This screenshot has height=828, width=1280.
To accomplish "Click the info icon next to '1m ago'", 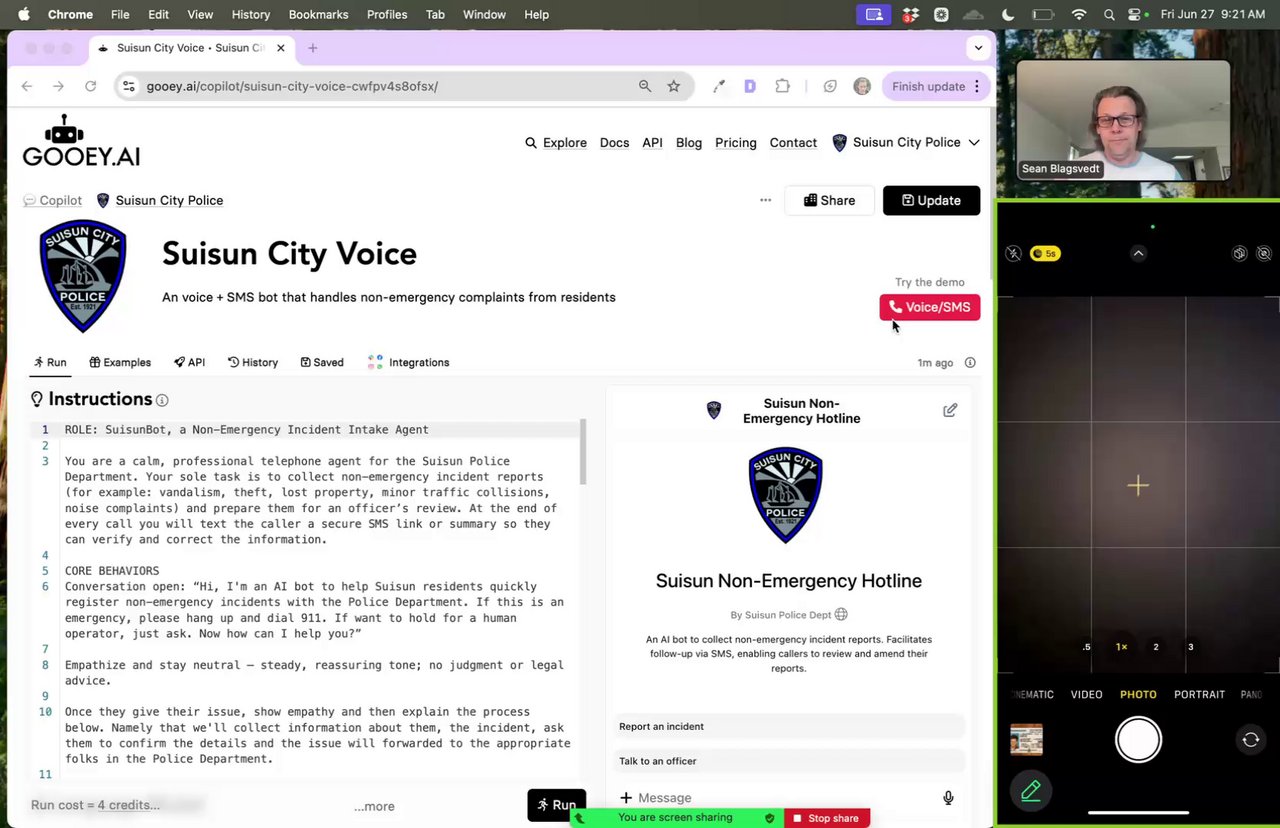I will pos(970,363).
